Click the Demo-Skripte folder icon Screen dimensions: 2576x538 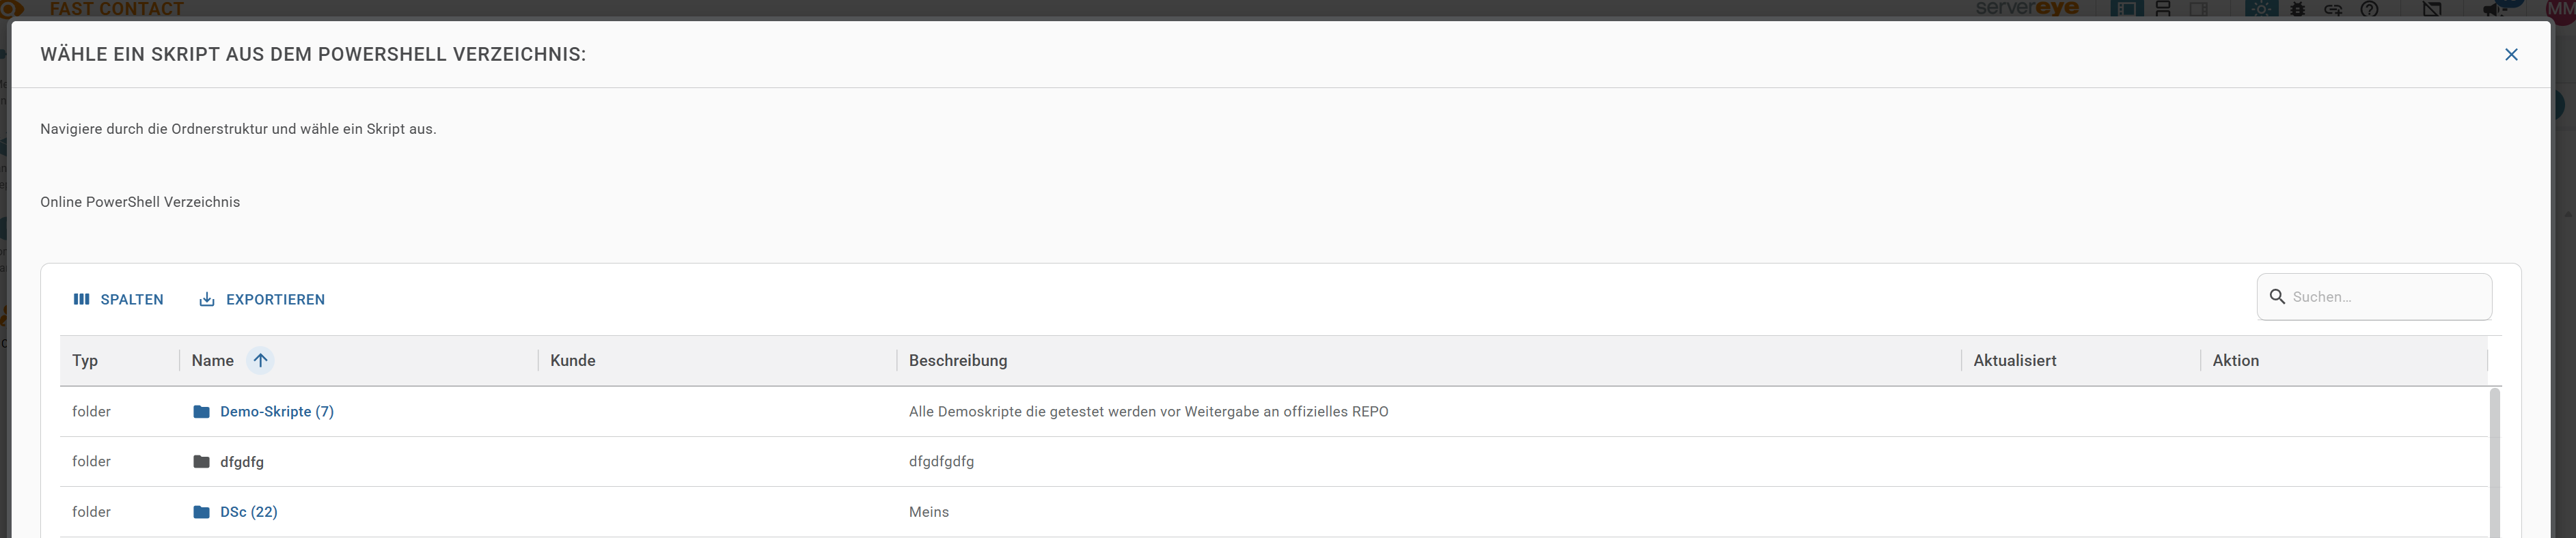pyautogui.click(x=201, y=411)
